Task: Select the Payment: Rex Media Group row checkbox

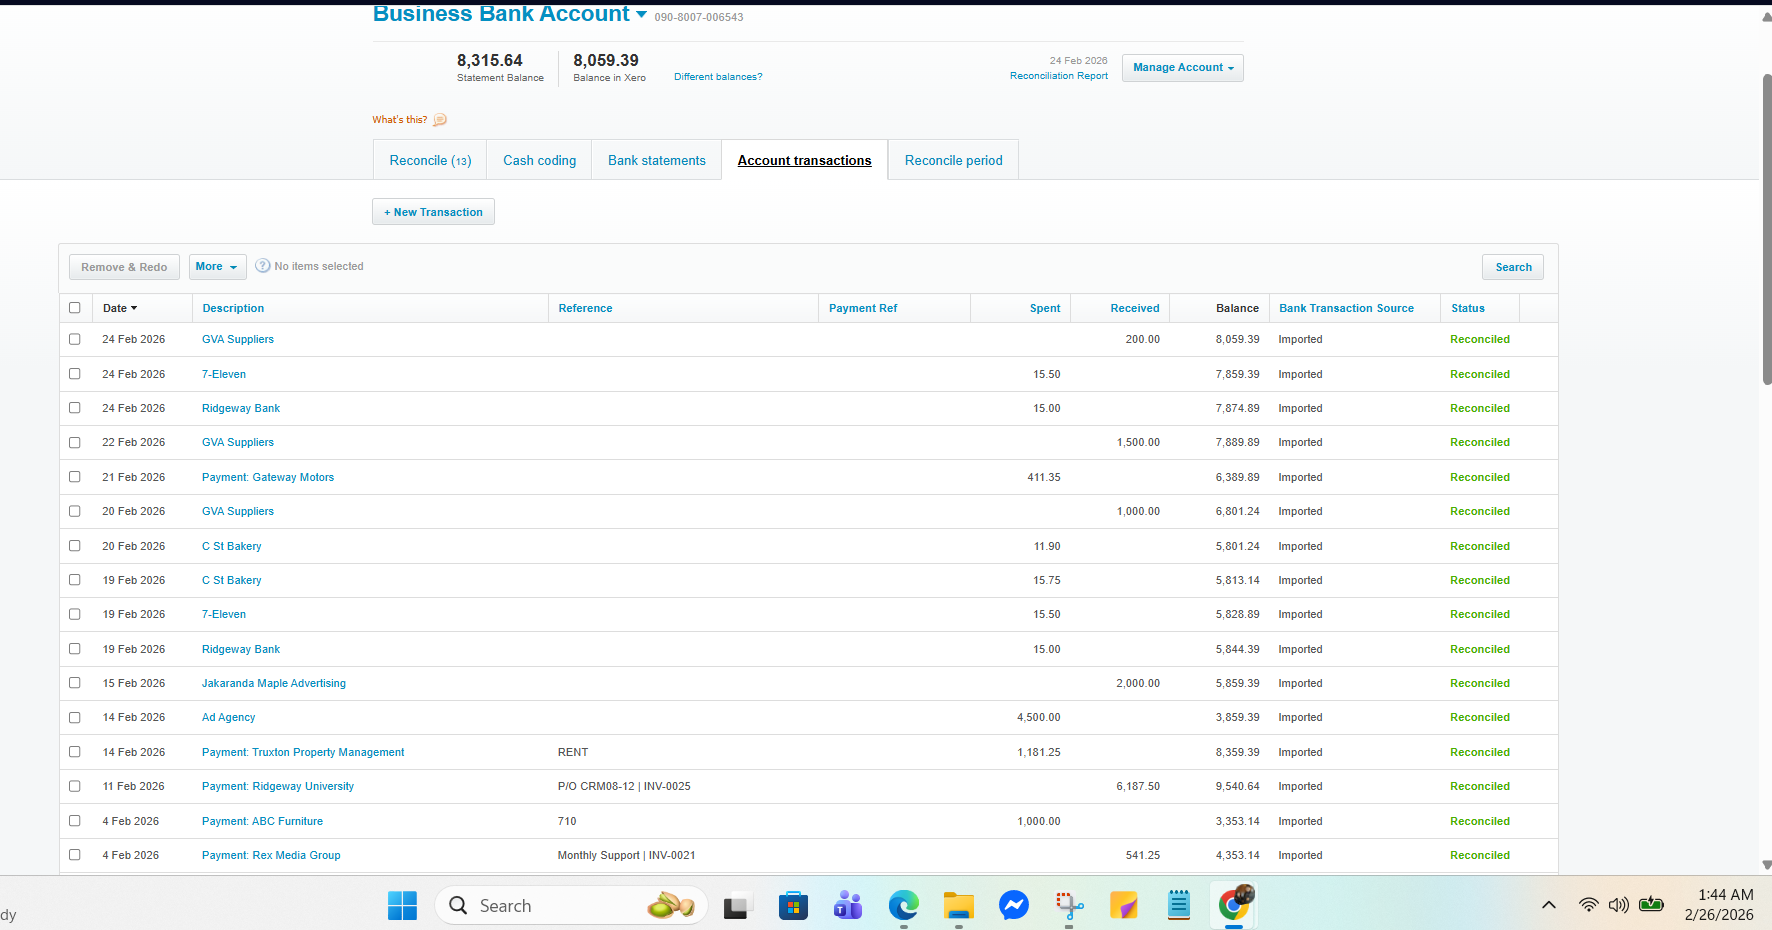Action: coord(75,855)
